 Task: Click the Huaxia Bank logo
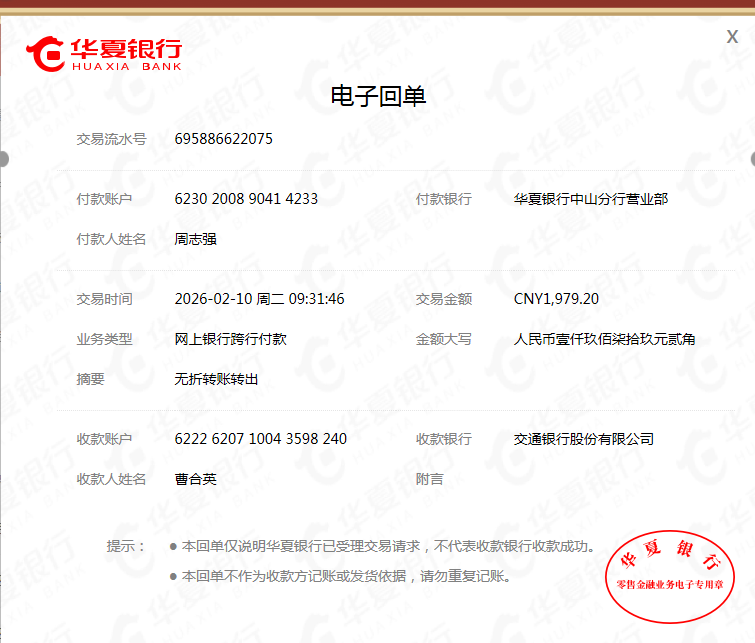click(x=105, y=53)
